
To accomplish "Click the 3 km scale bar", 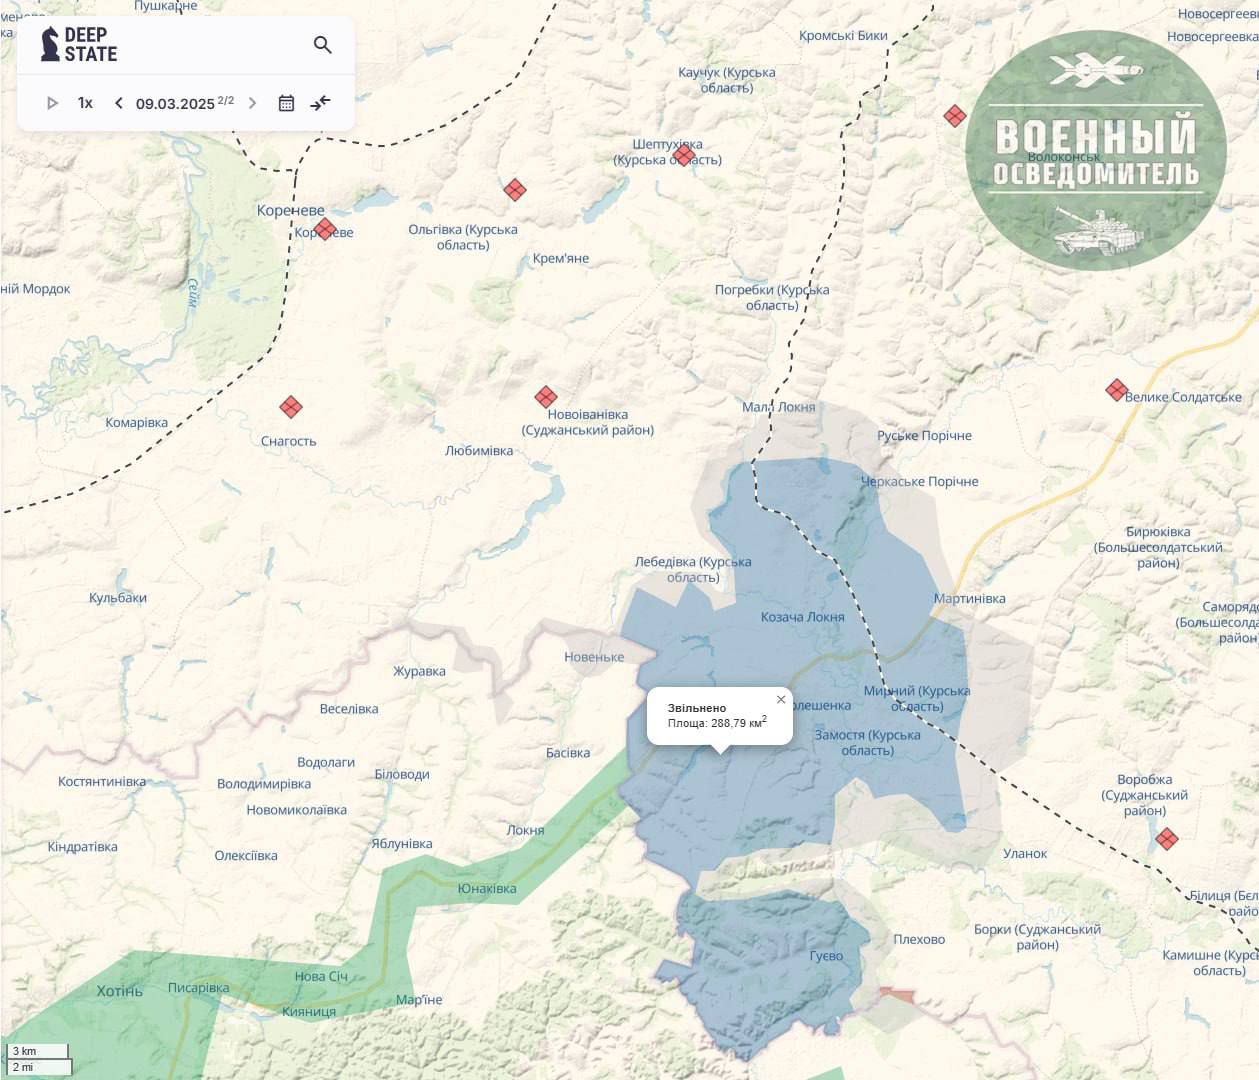I will coord(38,1051).
